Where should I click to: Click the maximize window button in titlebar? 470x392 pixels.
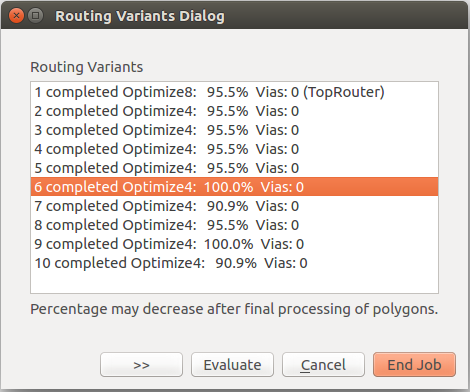pyautogui.click(x=36, y=16)
